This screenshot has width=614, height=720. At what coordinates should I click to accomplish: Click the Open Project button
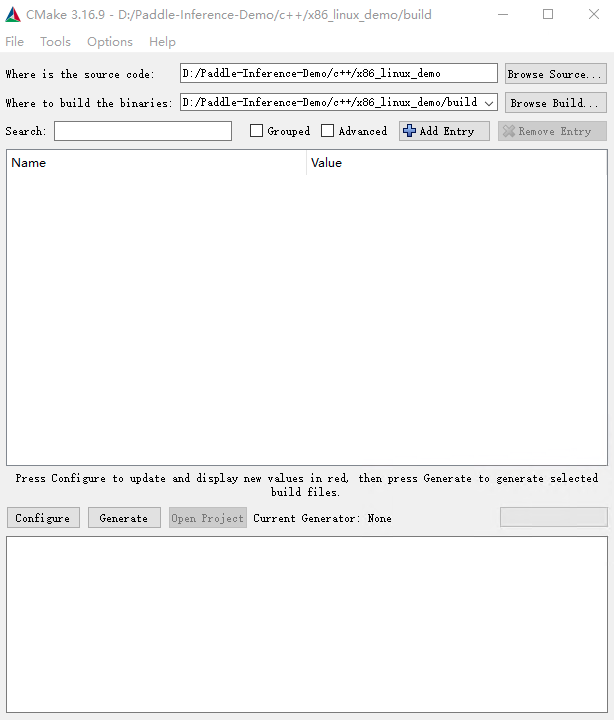(x=207, y=518)
